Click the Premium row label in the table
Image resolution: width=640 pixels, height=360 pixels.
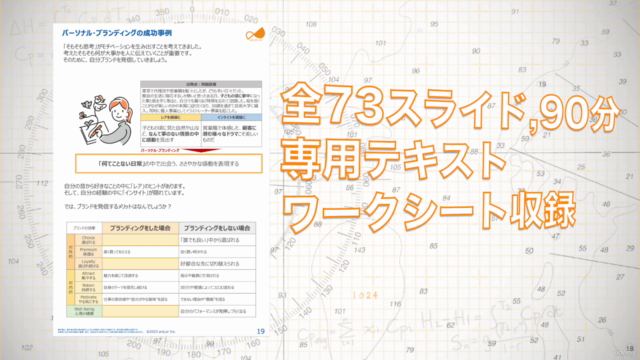click(88, 251)
